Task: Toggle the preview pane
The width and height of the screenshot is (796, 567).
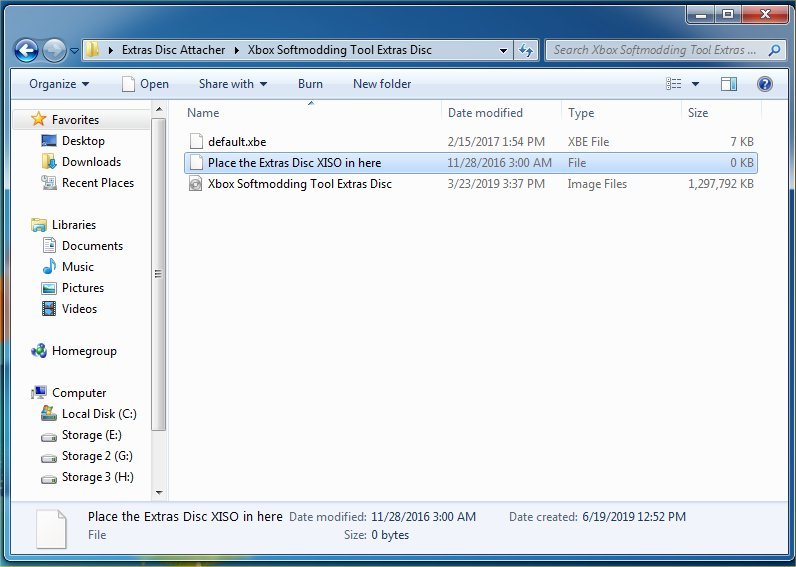Action: tap(729, 84)
